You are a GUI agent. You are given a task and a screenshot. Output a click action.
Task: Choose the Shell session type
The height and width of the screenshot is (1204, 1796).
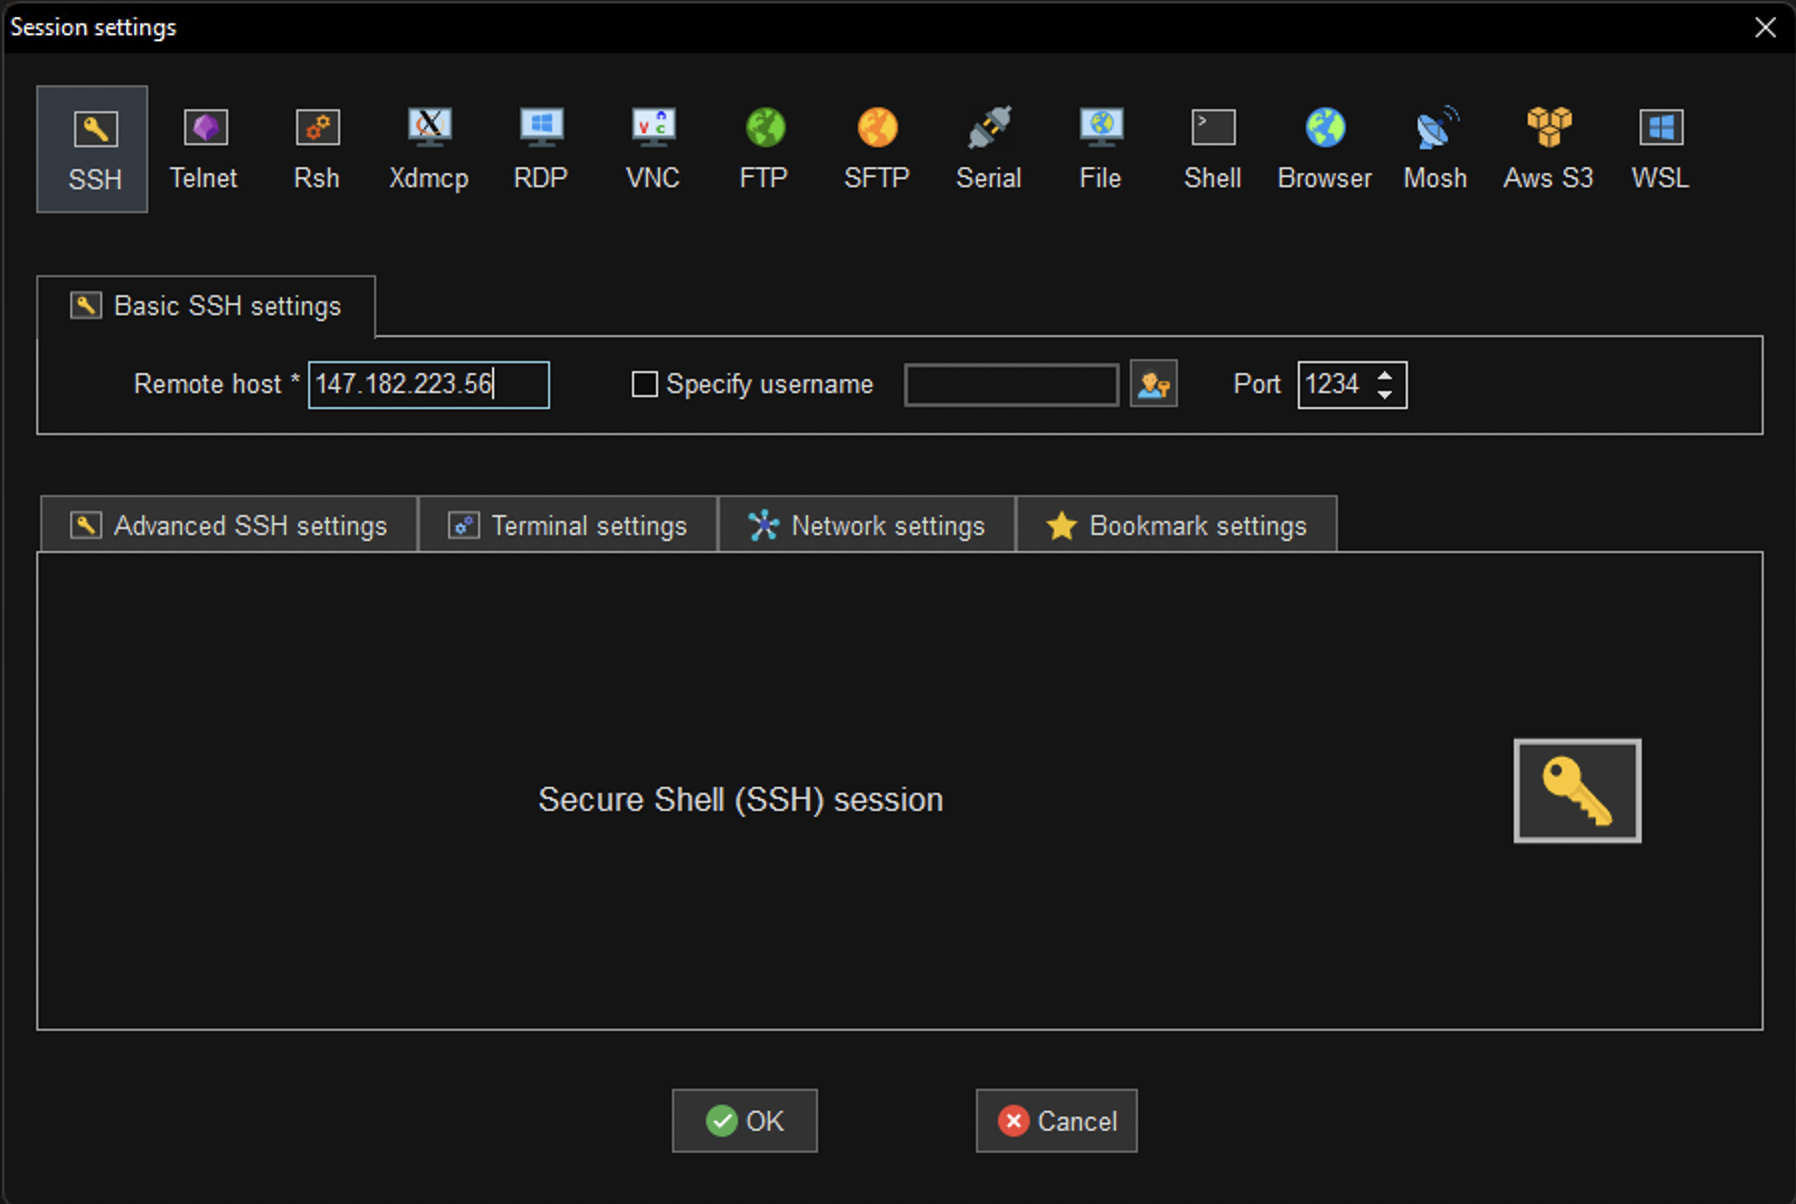(1213, 149)
